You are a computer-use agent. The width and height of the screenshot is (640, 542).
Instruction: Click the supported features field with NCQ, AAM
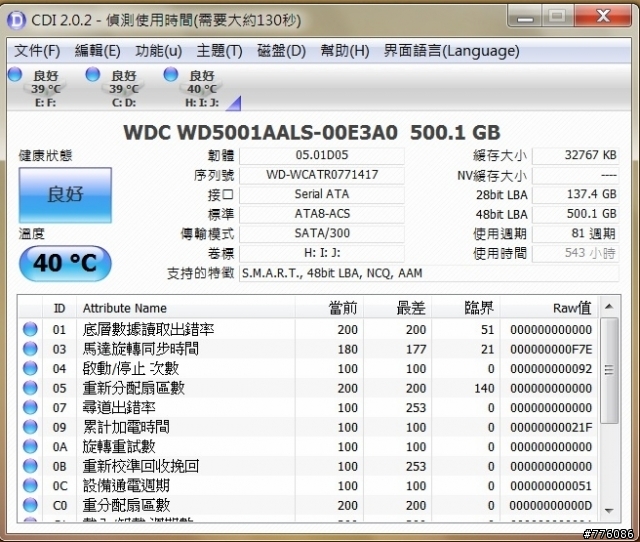pos(429,273)
